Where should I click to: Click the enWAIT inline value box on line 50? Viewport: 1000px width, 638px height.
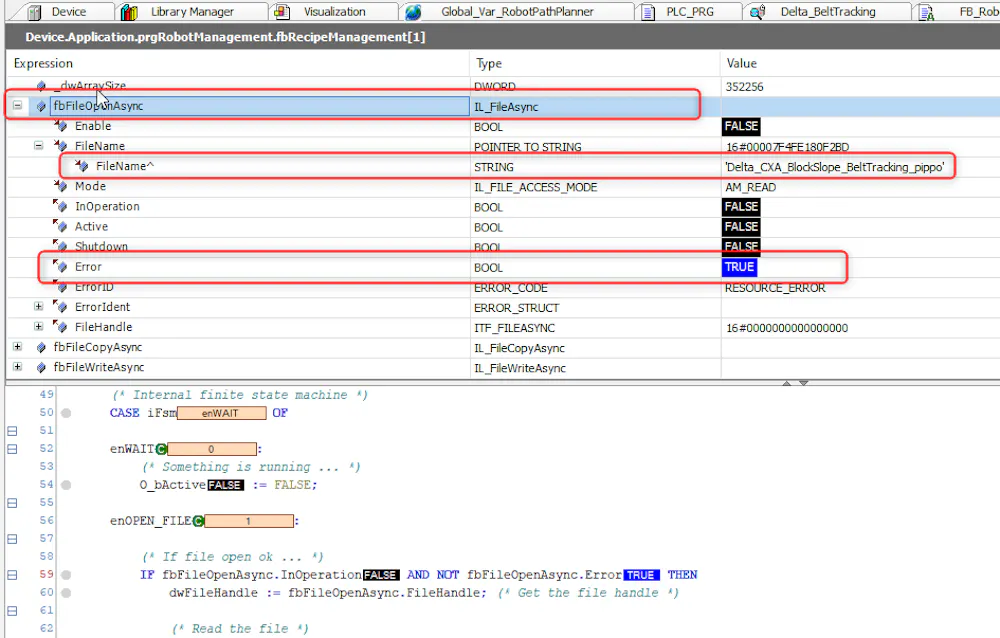click(x=221, y=413)
